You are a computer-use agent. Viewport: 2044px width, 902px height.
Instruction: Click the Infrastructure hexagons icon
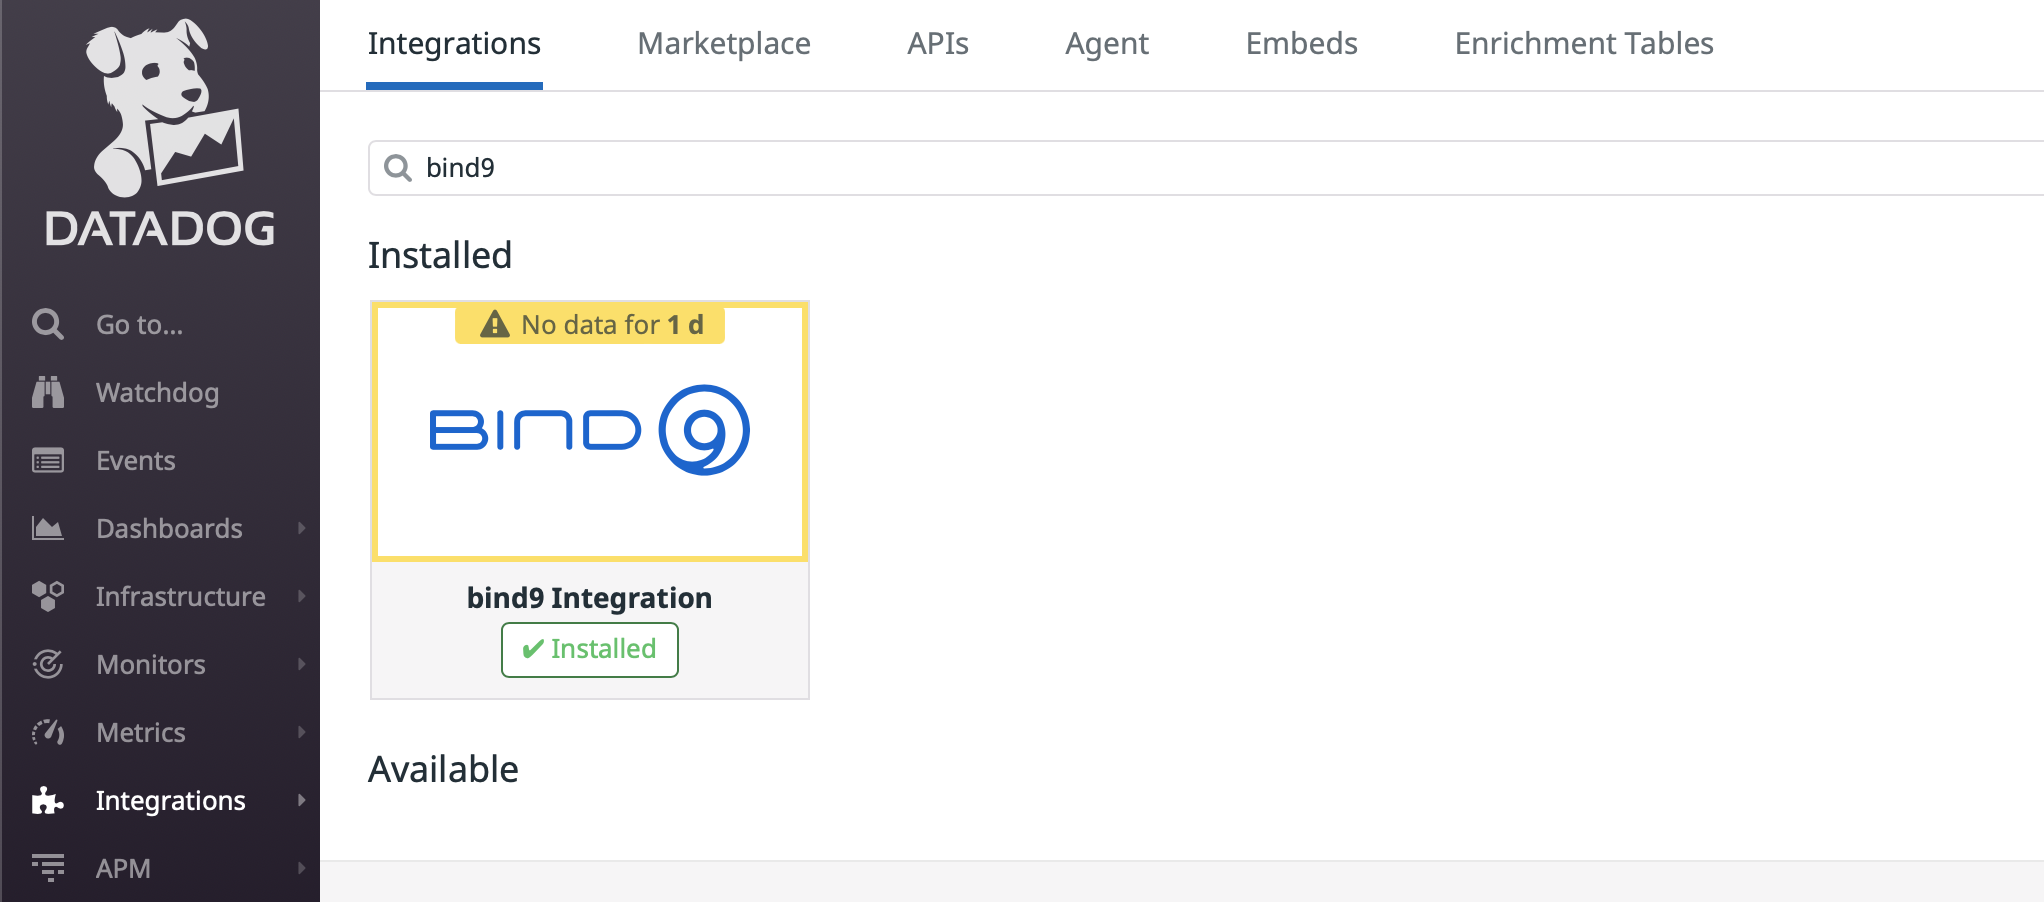point(48,596)
